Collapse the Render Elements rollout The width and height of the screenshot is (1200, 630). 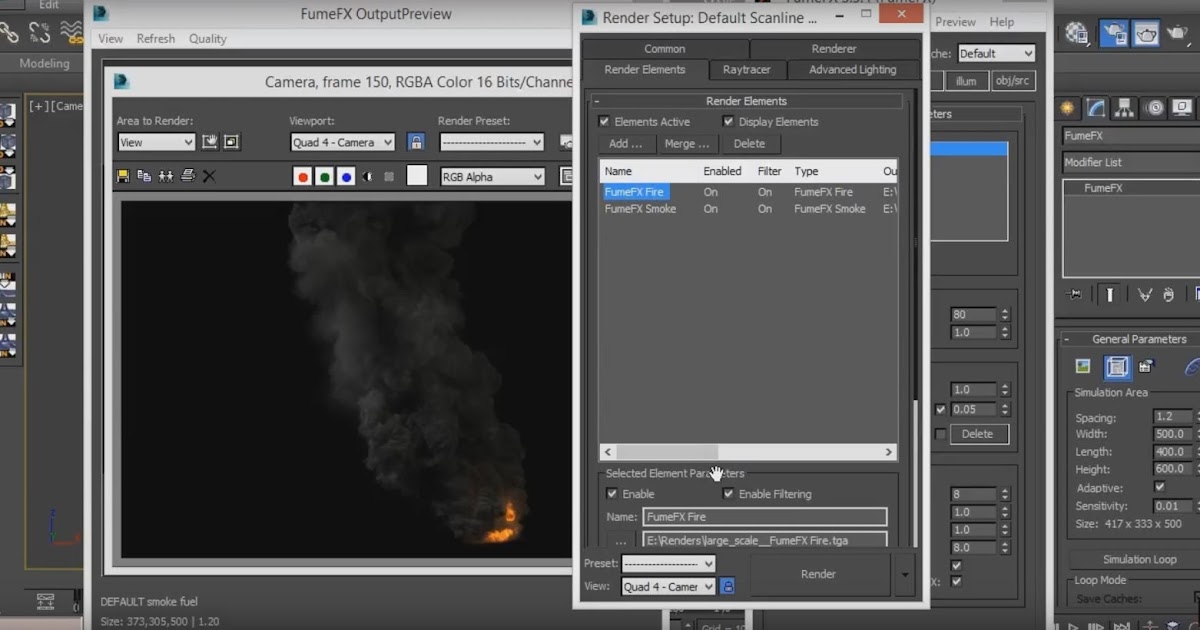[x=746, y=101]
